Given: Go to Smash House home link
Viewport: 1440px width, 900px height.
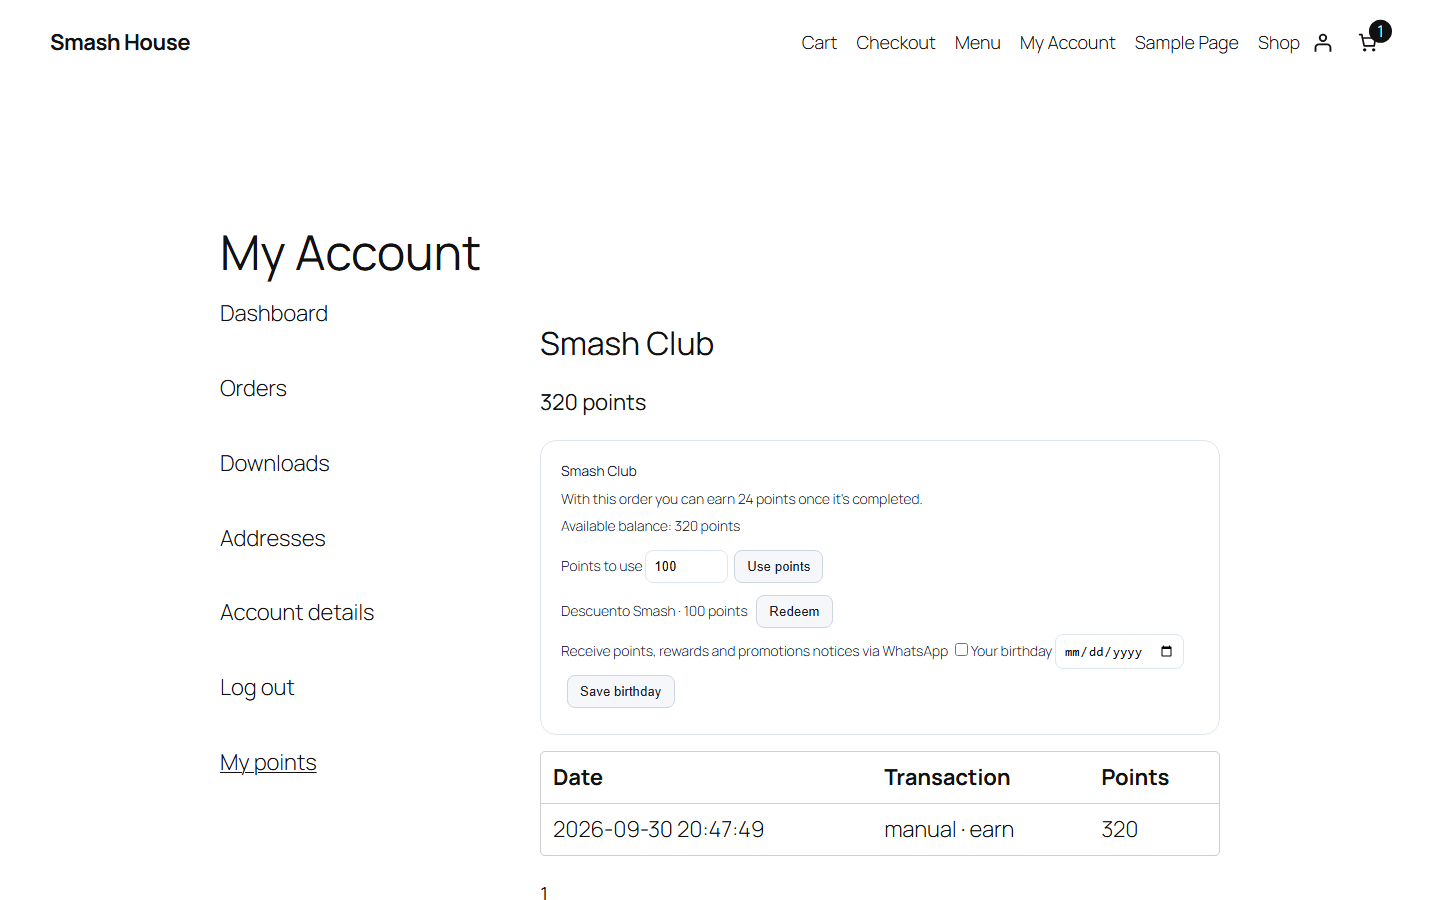Looking at the screenshot, I should click(x=120, y=42).
